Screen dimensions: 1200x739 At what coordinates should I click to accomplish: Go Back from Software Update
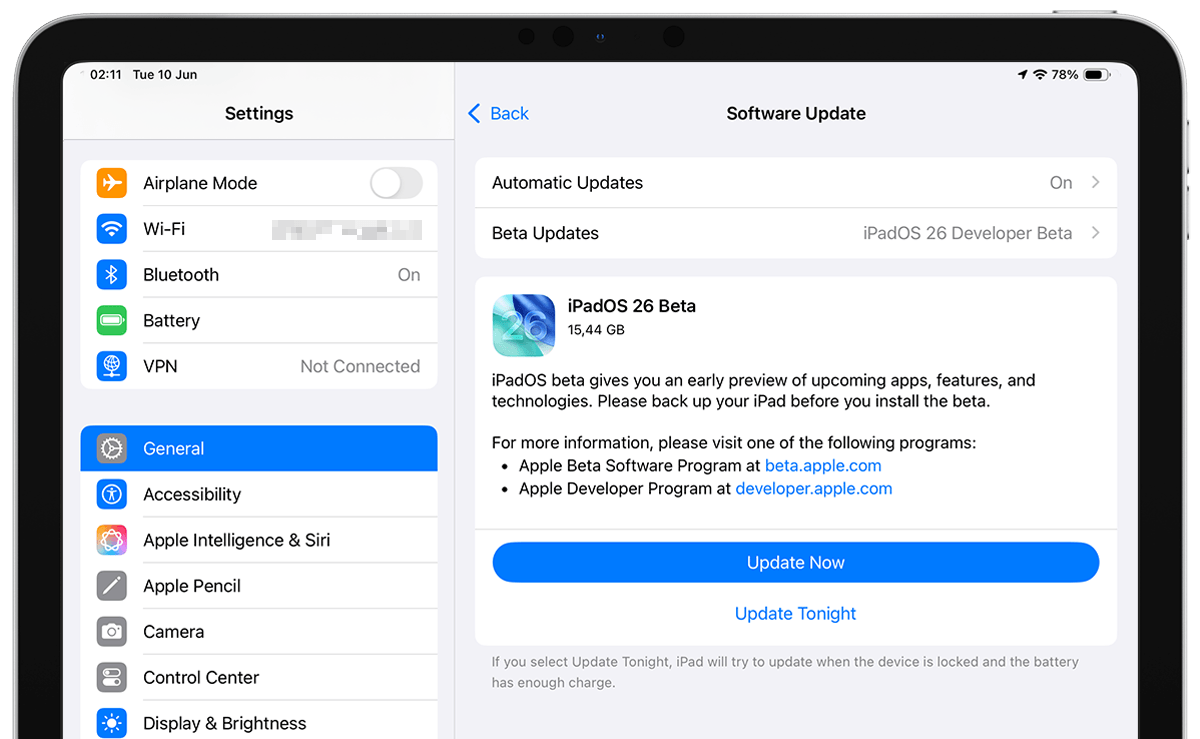coord(498,113)
